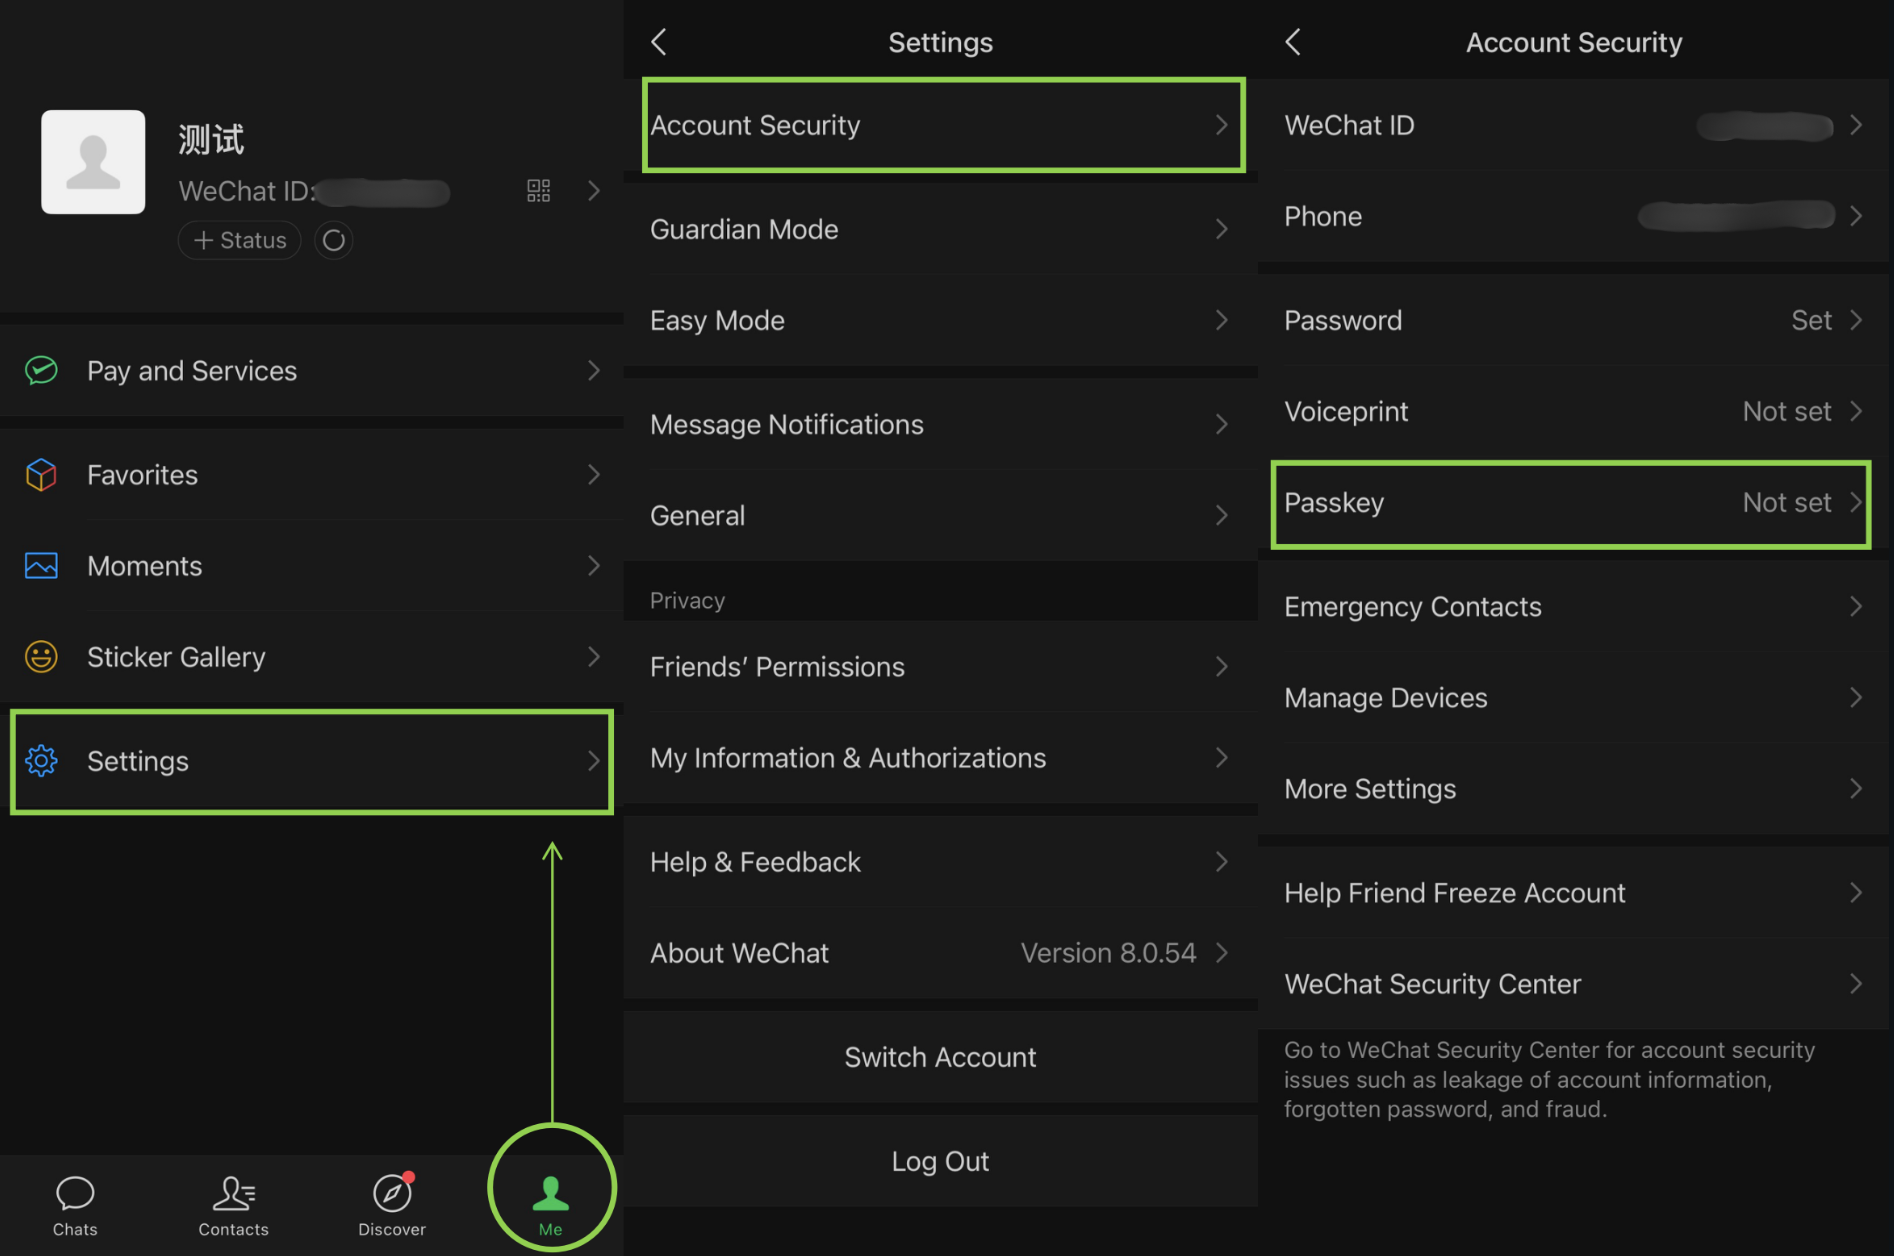Expand the Account Security row chevron

click(x=1222, y=125)
